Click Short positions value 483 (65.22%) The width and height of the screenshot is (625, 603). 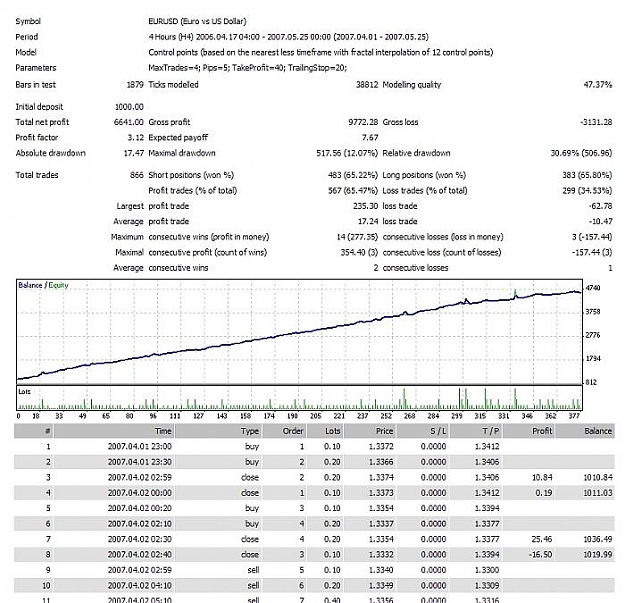[352, 175]
